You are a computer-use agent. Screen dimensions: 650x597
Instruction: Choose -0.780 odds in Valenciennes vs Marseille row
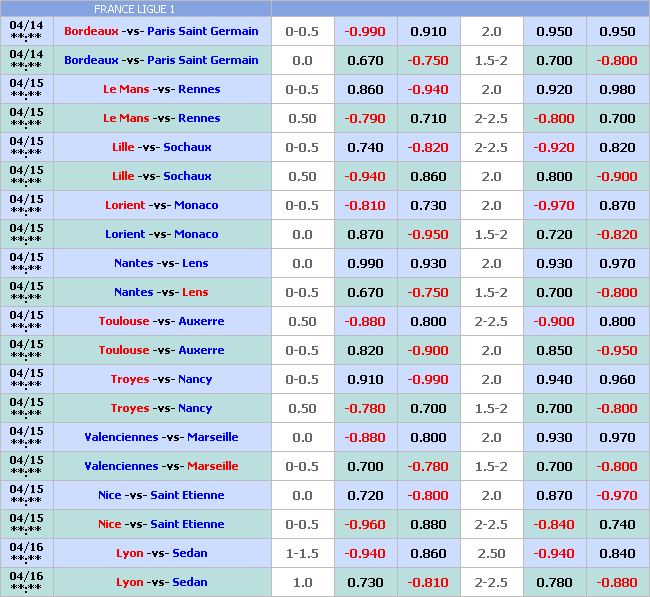[428, 466]
